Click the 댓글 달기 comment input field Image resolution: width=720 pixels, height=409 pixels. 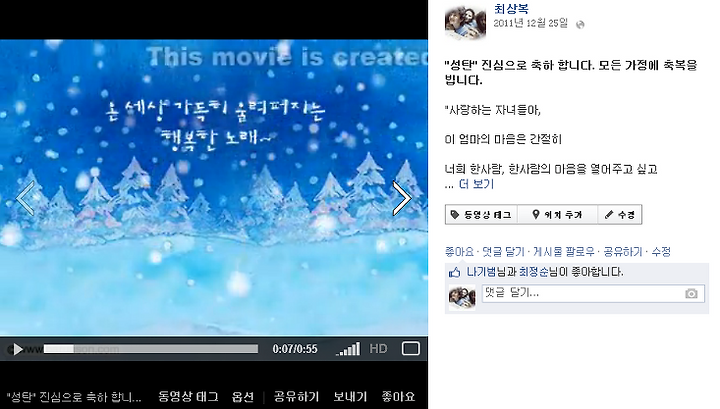[x=593, y=293]
